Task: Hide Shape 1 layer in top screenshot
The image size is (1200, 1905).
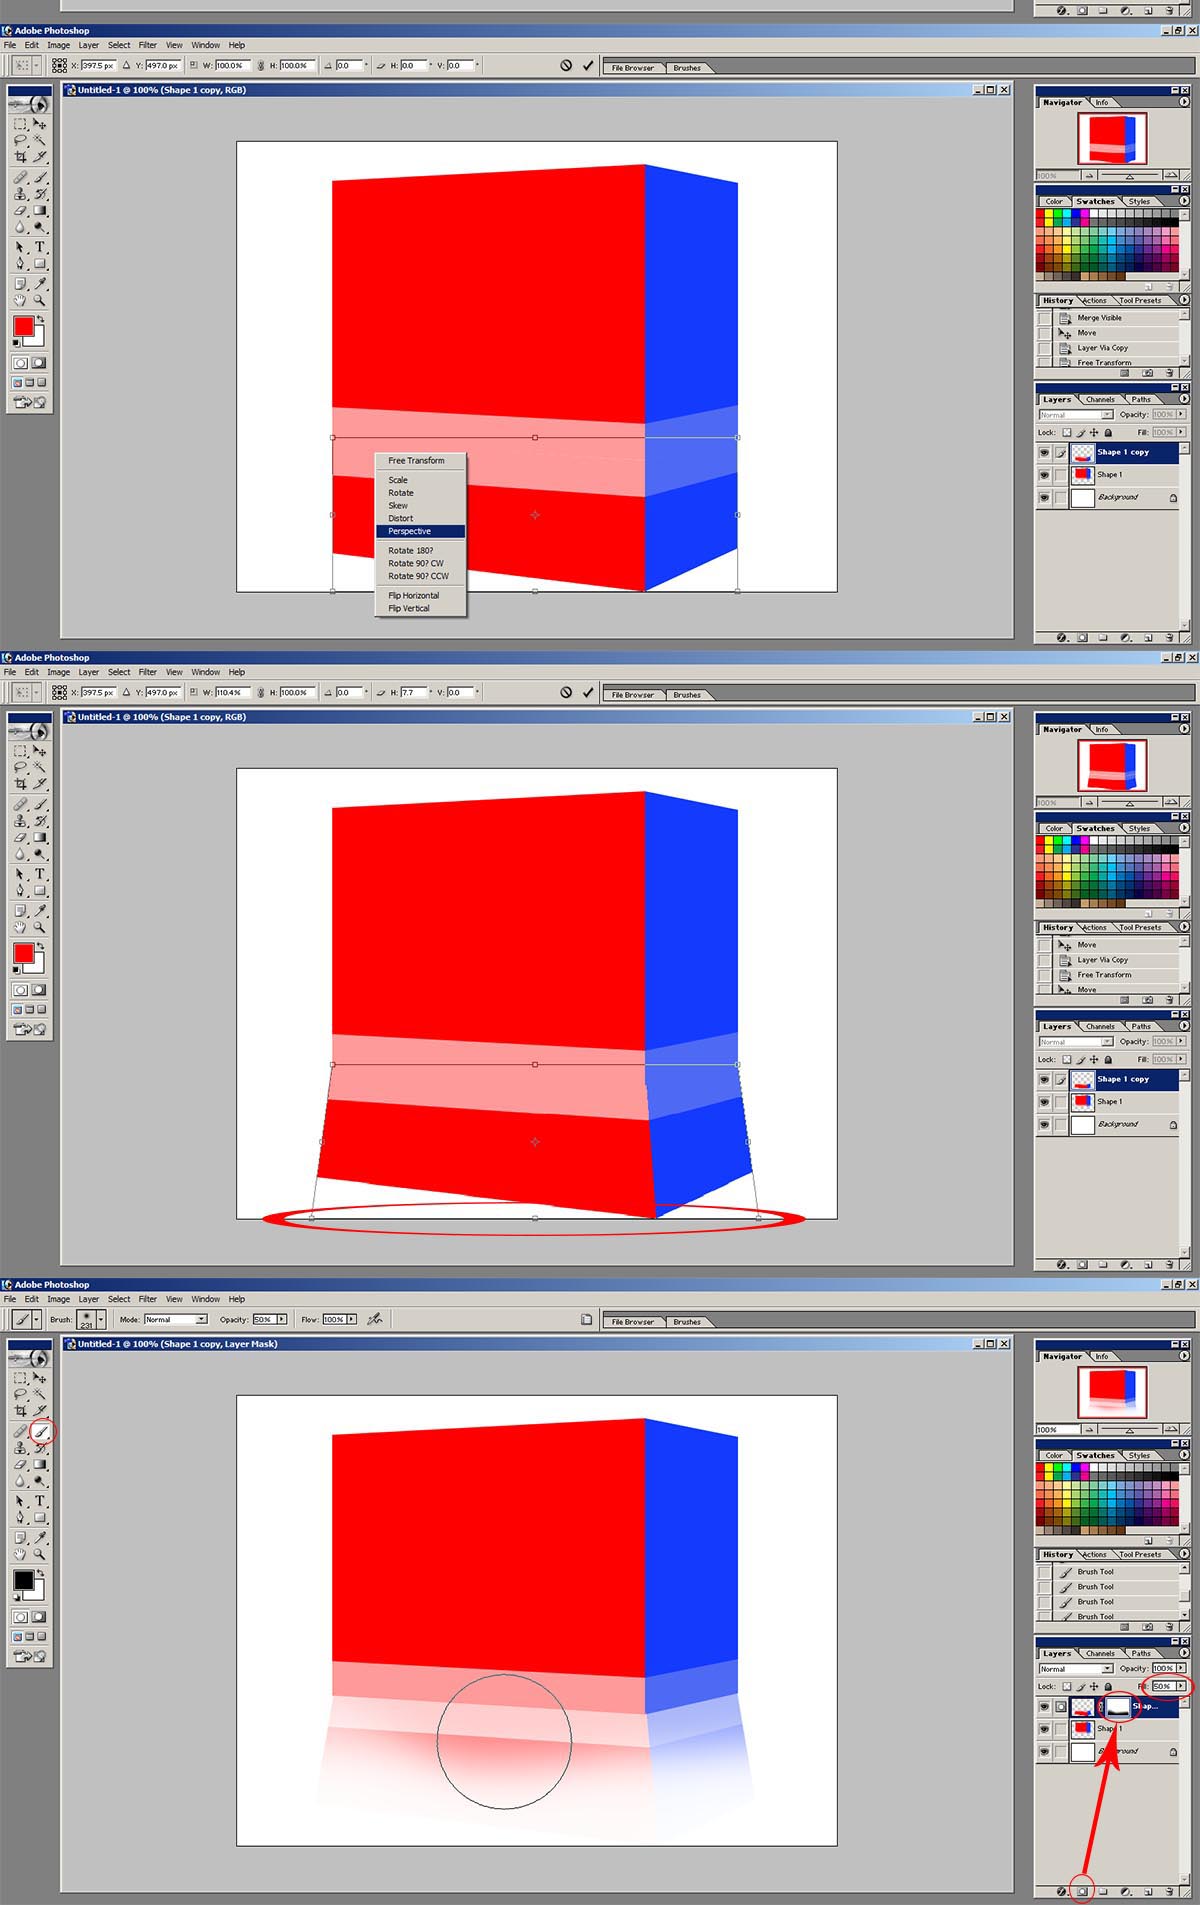Action: coord(1044,475)
